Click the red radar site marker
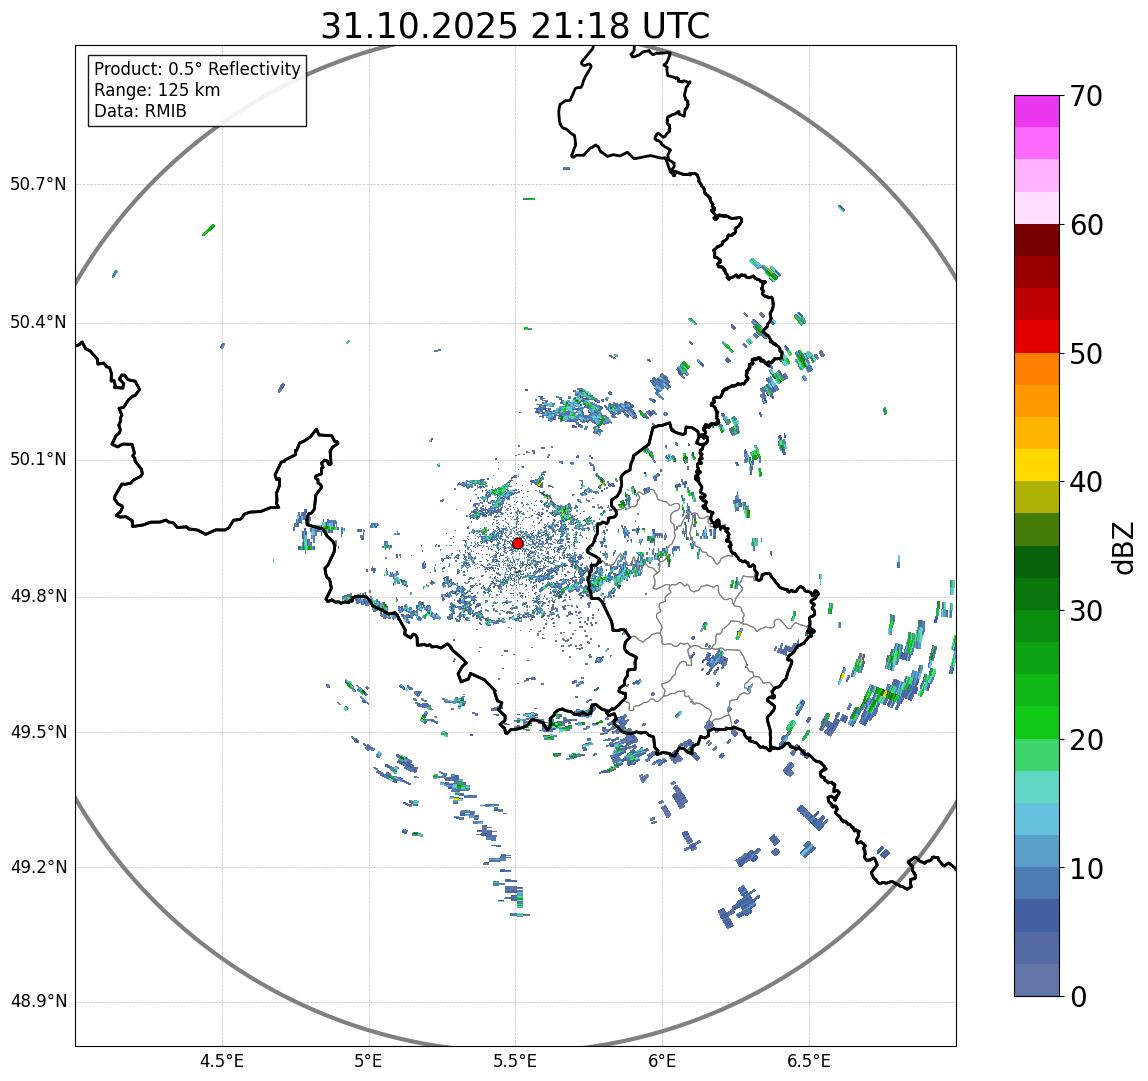 518,543
